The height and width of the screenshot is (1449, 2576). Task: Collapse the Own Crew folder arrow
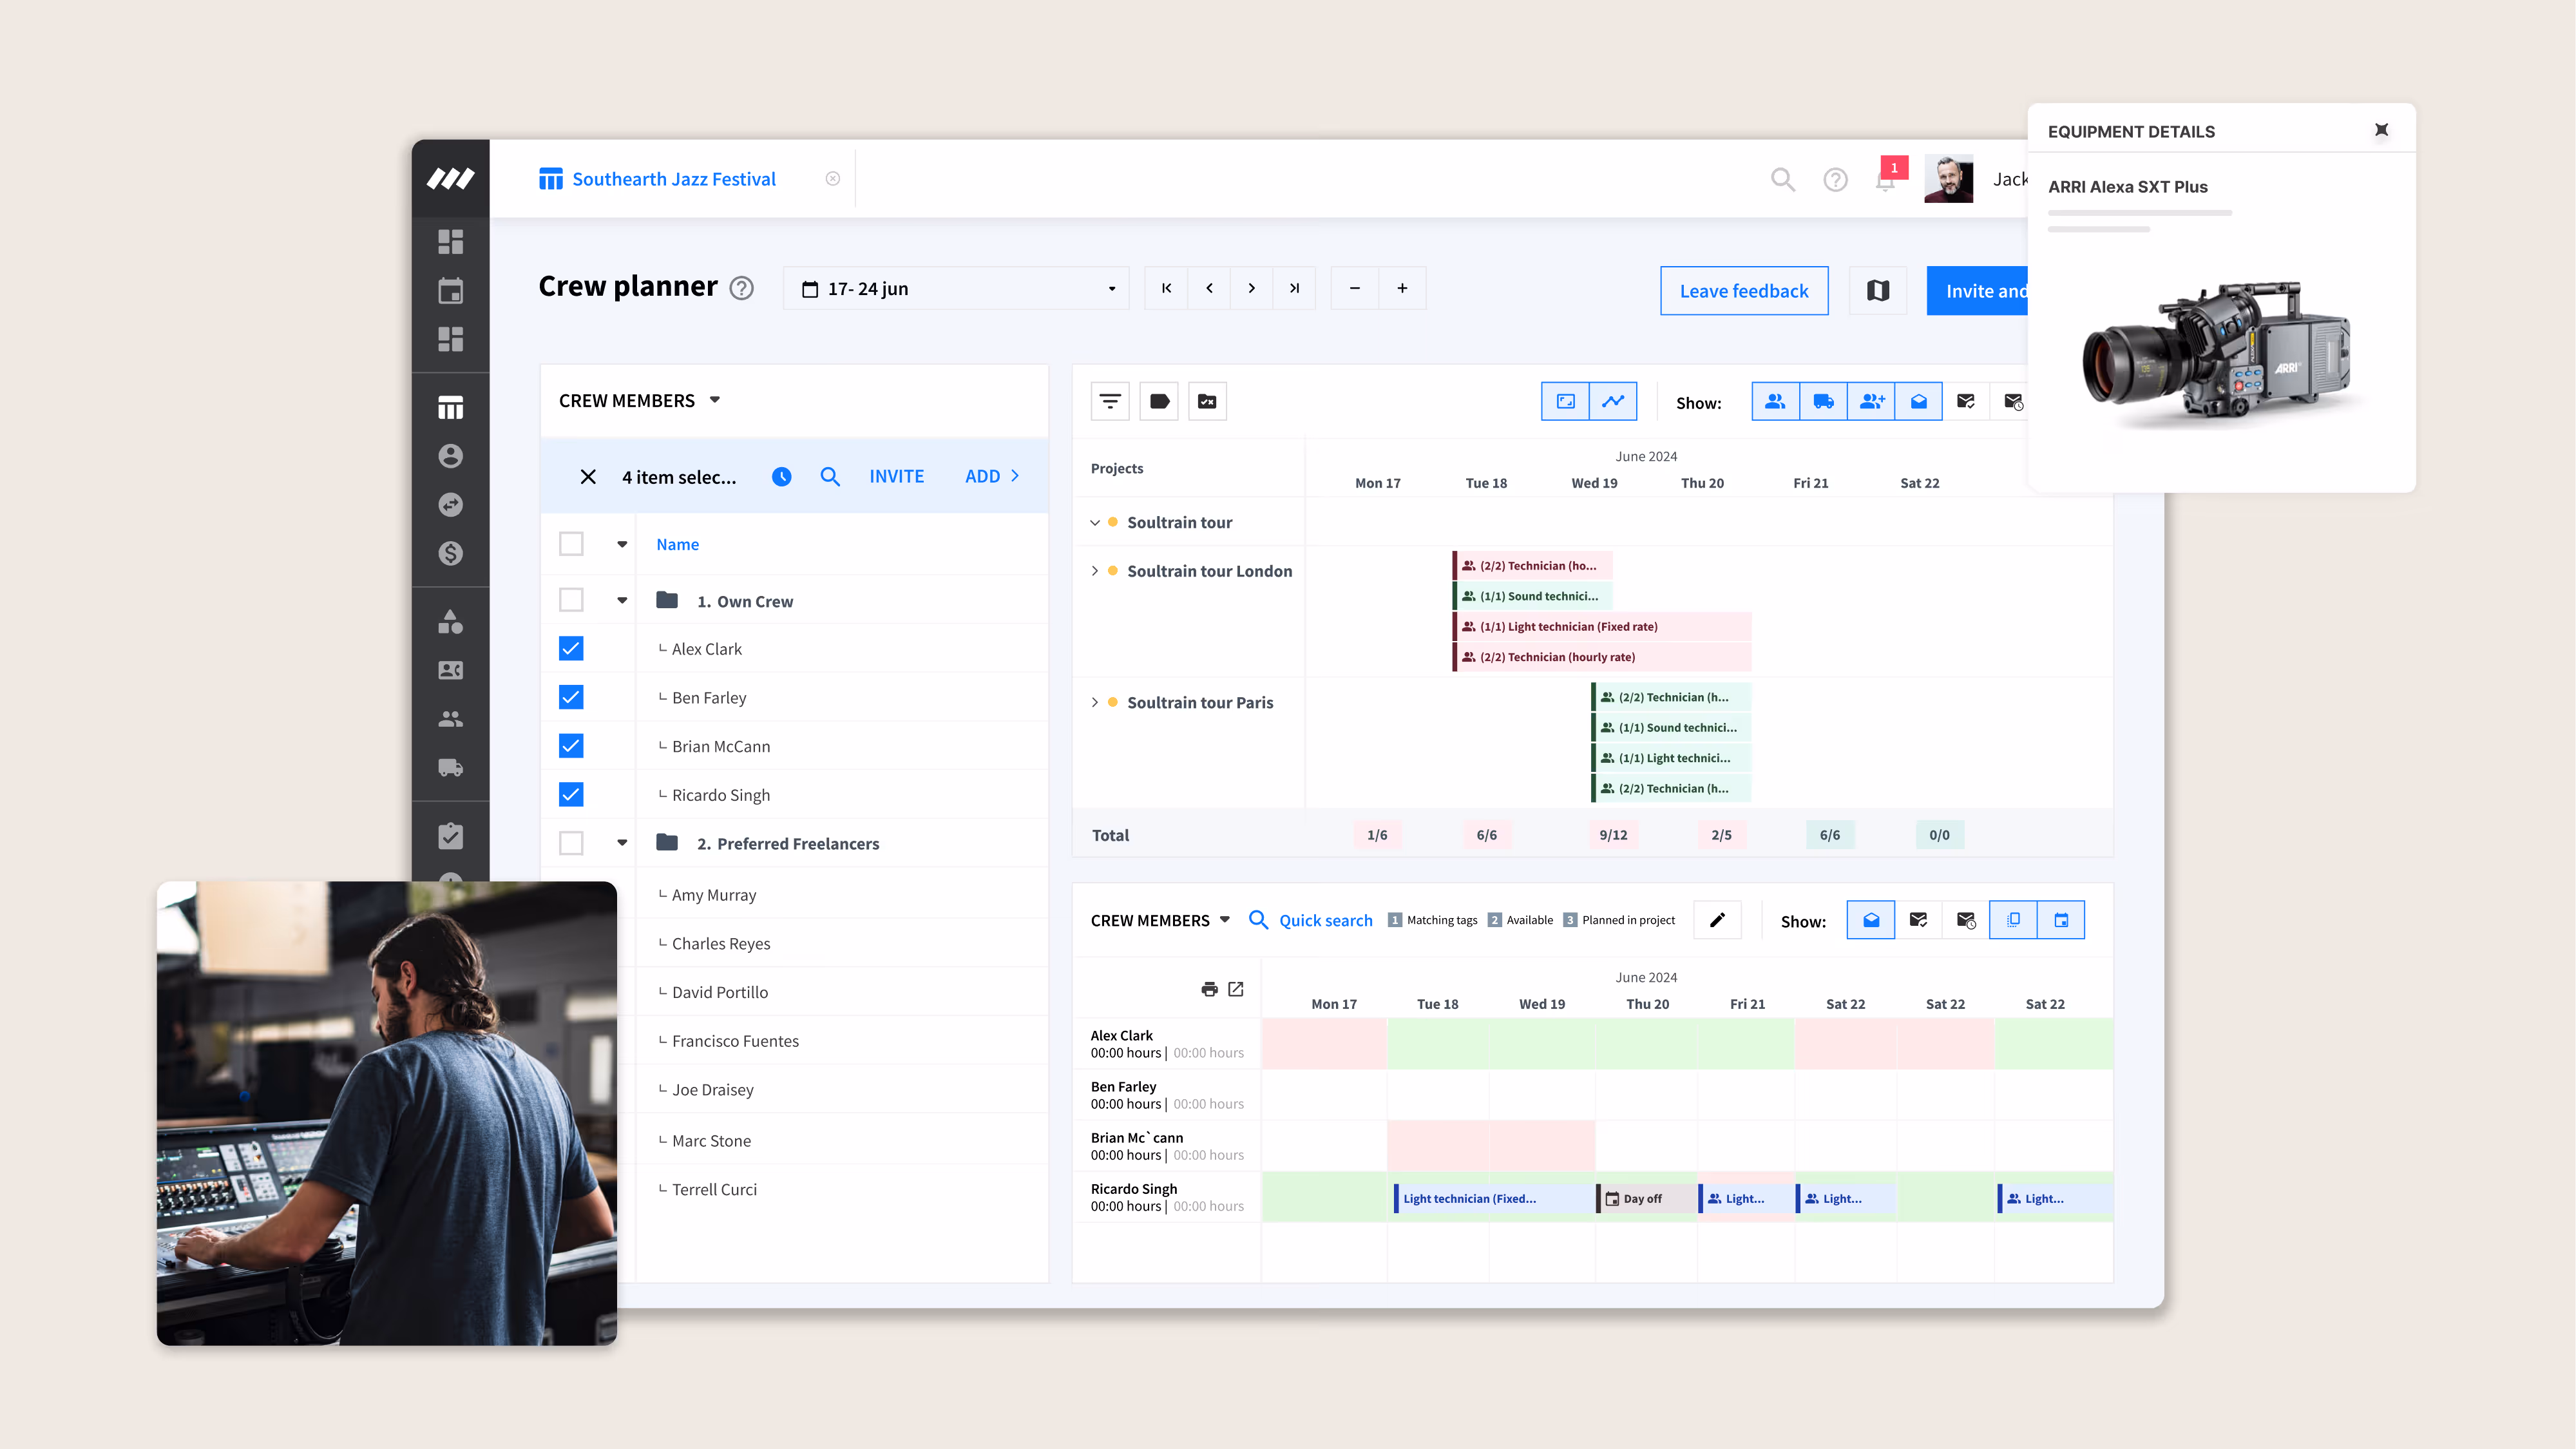coord(622,601)
